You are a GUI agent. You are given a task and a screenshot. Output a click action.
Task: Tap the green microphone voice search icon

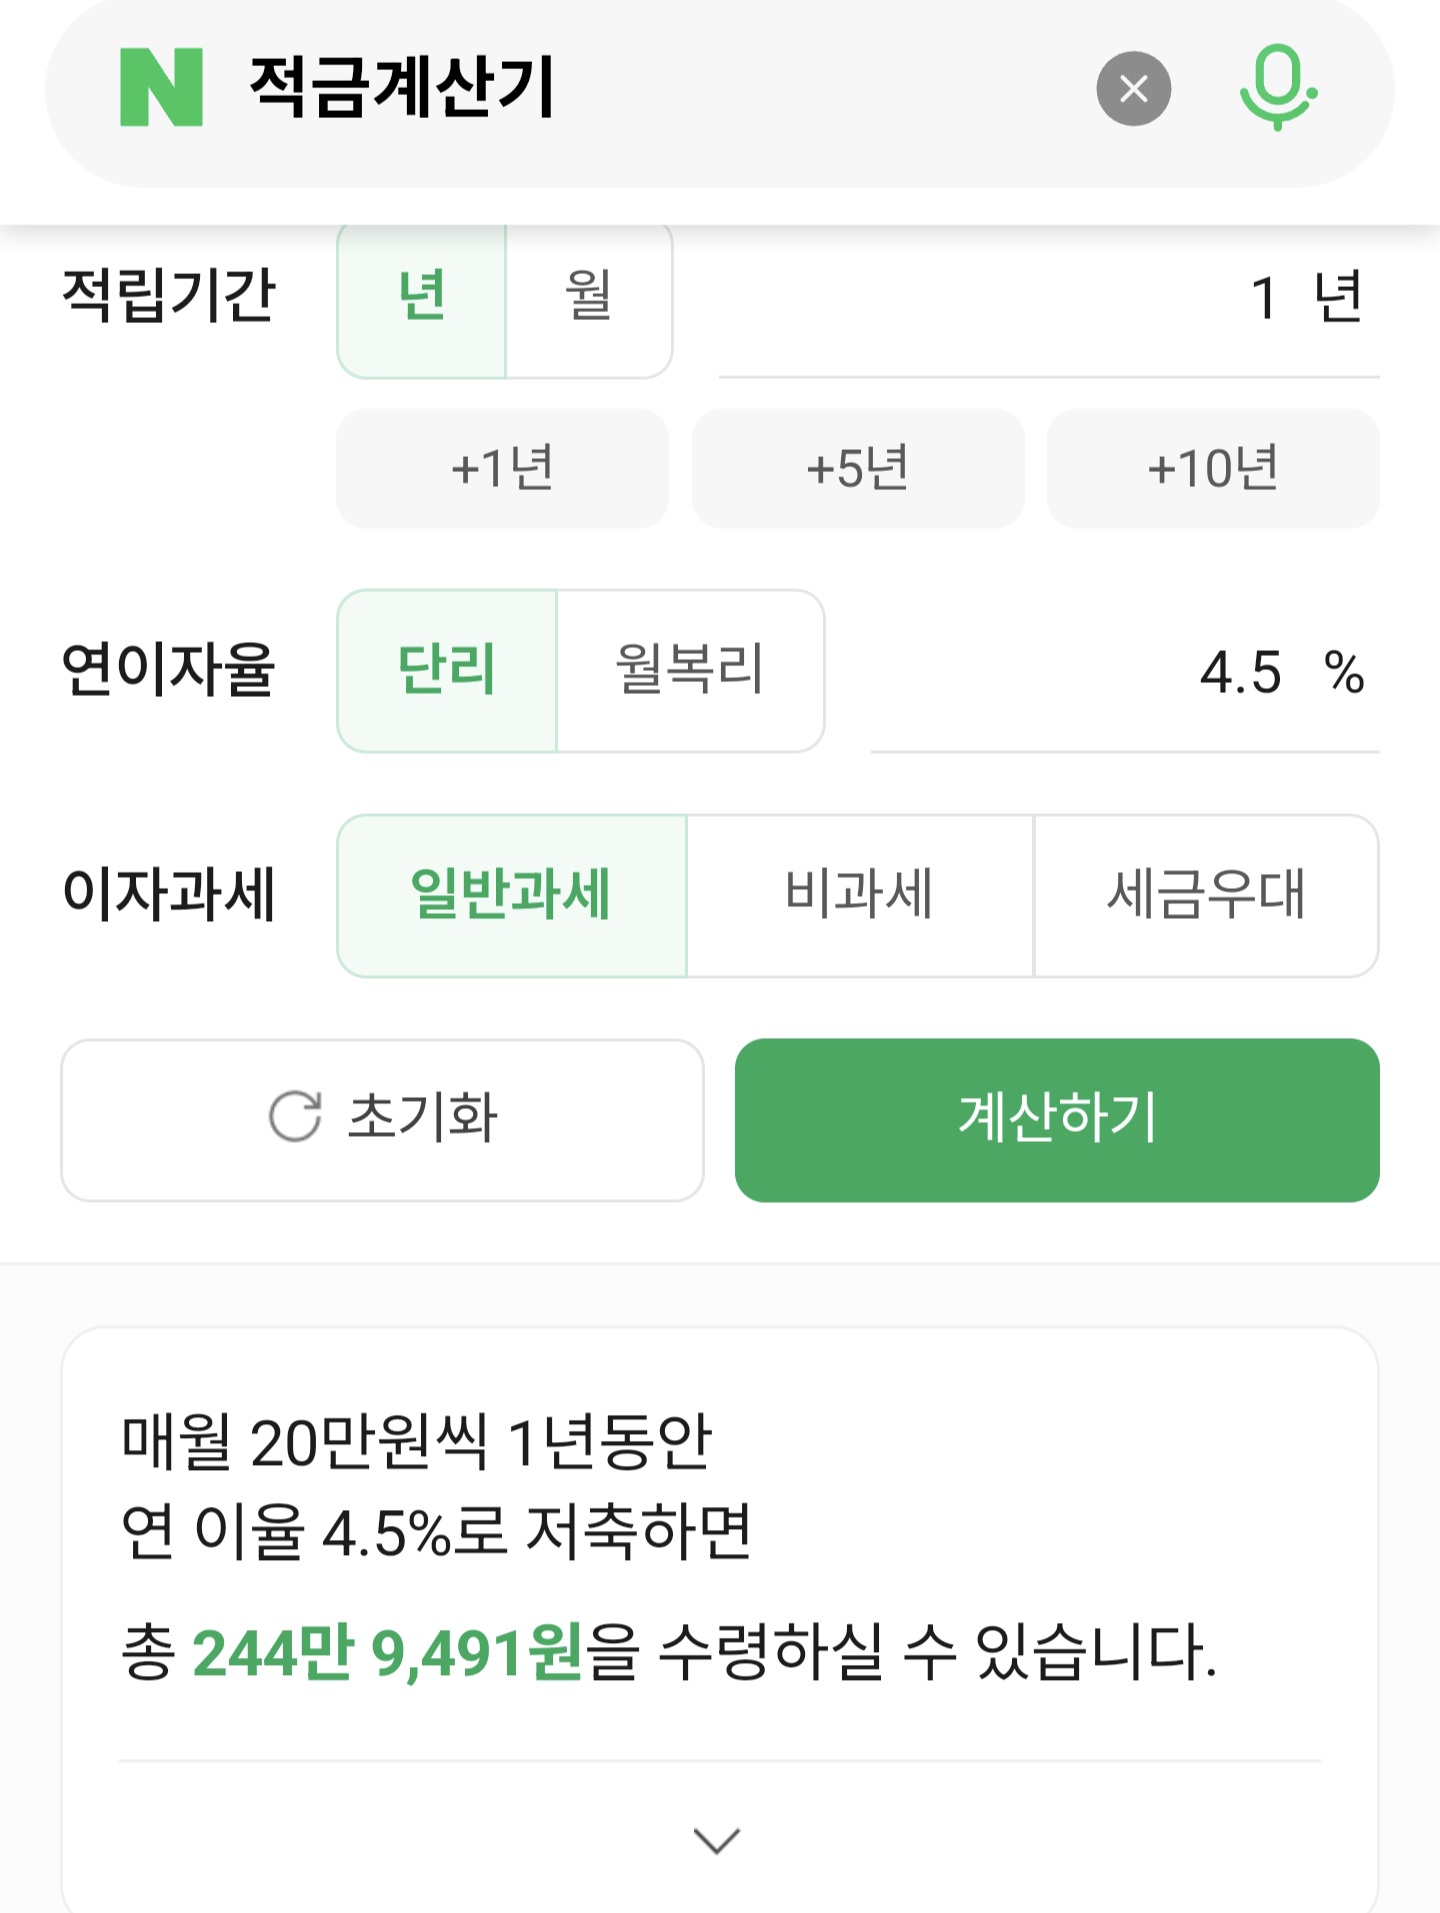pos(1277,88)
